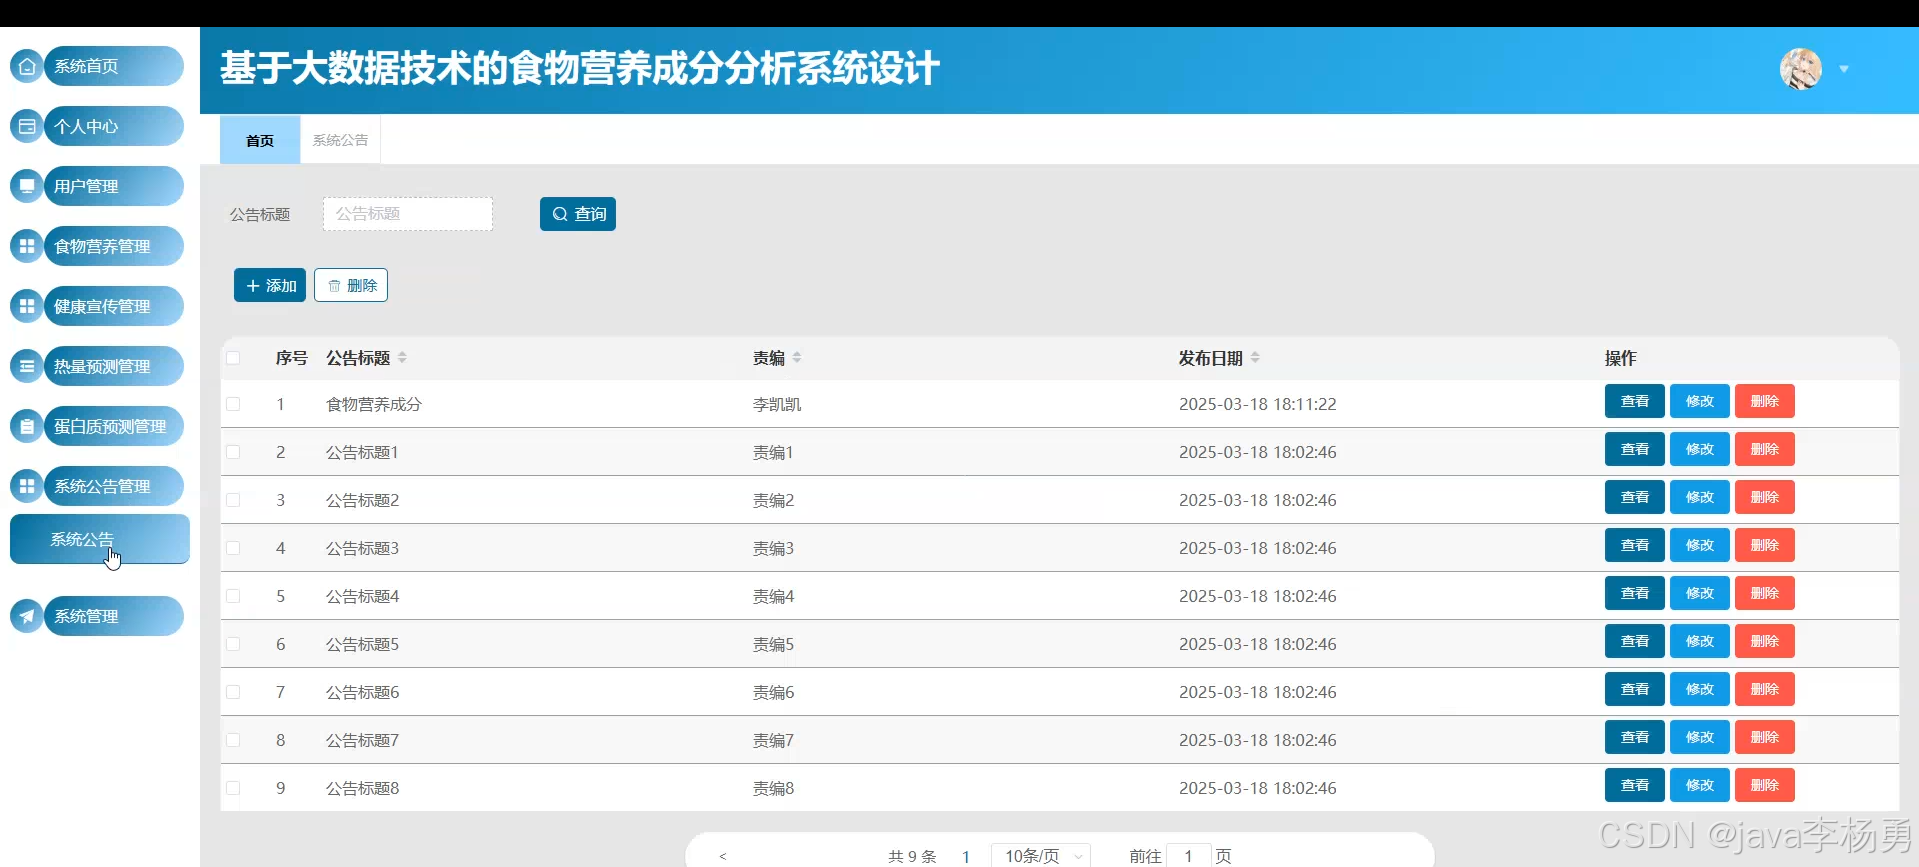Screen dimensions: 1919x867
Task: Edit the 食物营养成分 announcement
Action: click(1700, 401)
